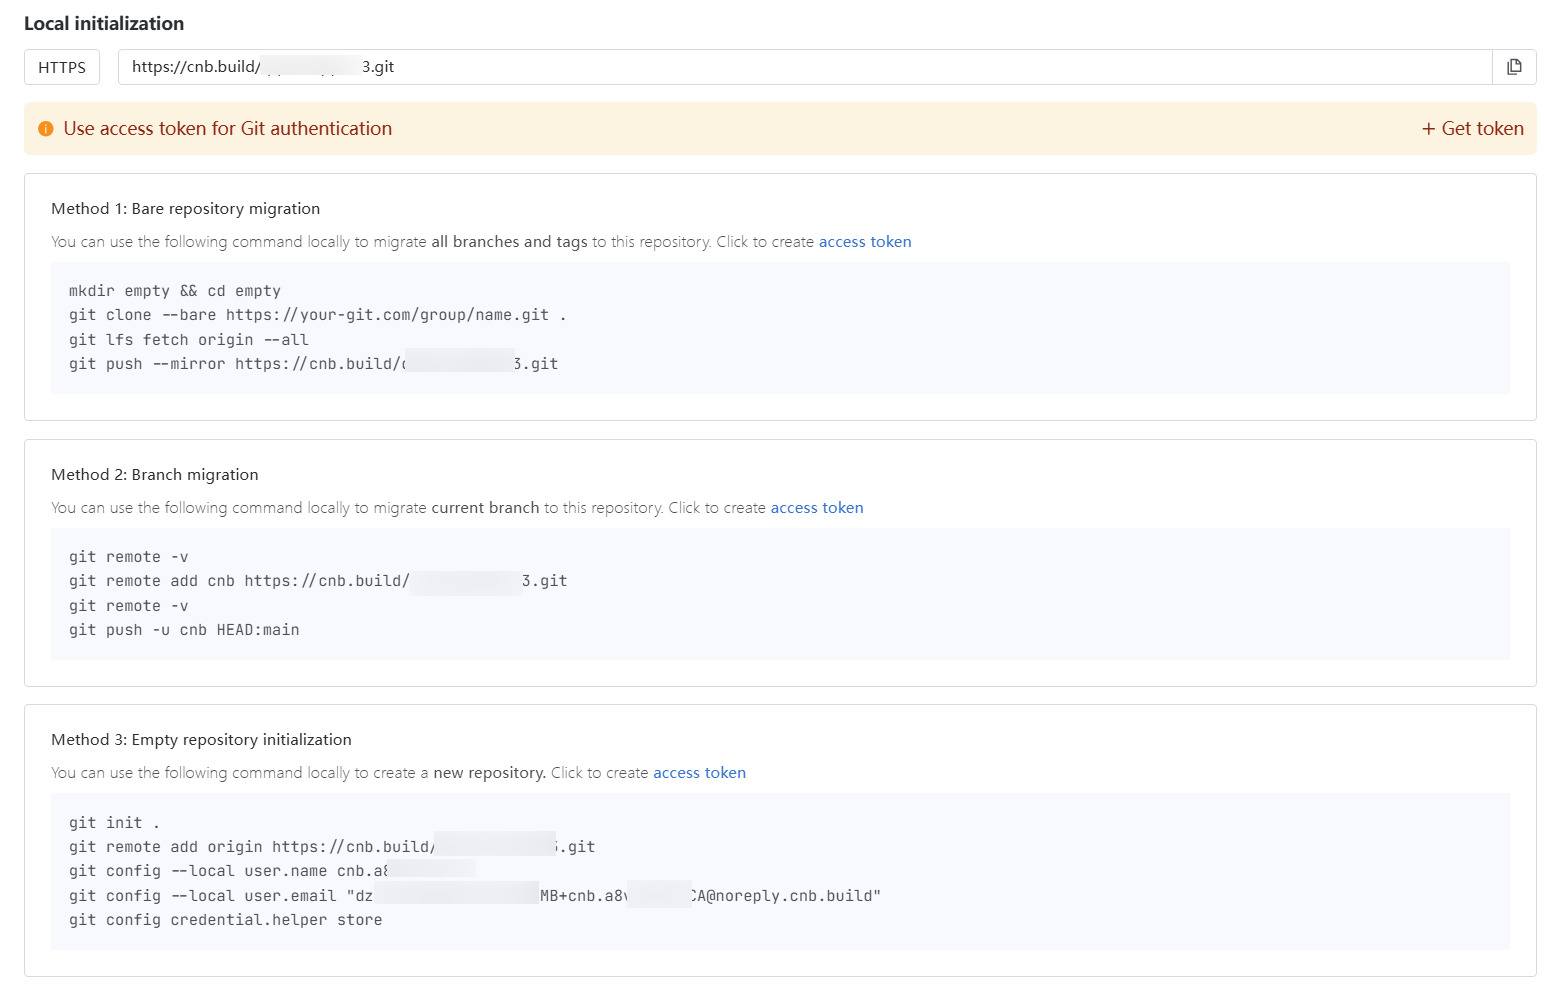Click the plus icon beside Get token
Screen dimensions: 1546x997
[1428, 129]
